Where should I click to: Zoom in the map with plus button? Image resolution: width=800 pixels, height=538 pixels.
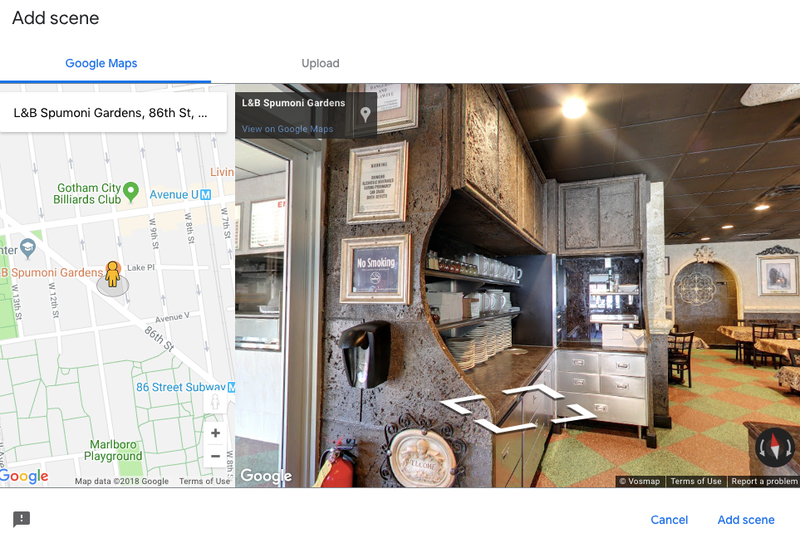pyautogui.click(x=215, y=433)
